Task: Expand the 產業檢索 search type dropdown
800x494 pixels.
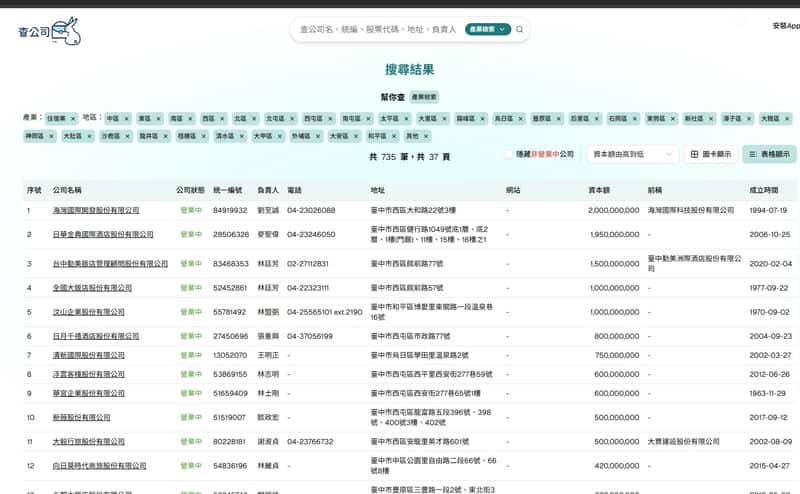Action: pos(488,30)
